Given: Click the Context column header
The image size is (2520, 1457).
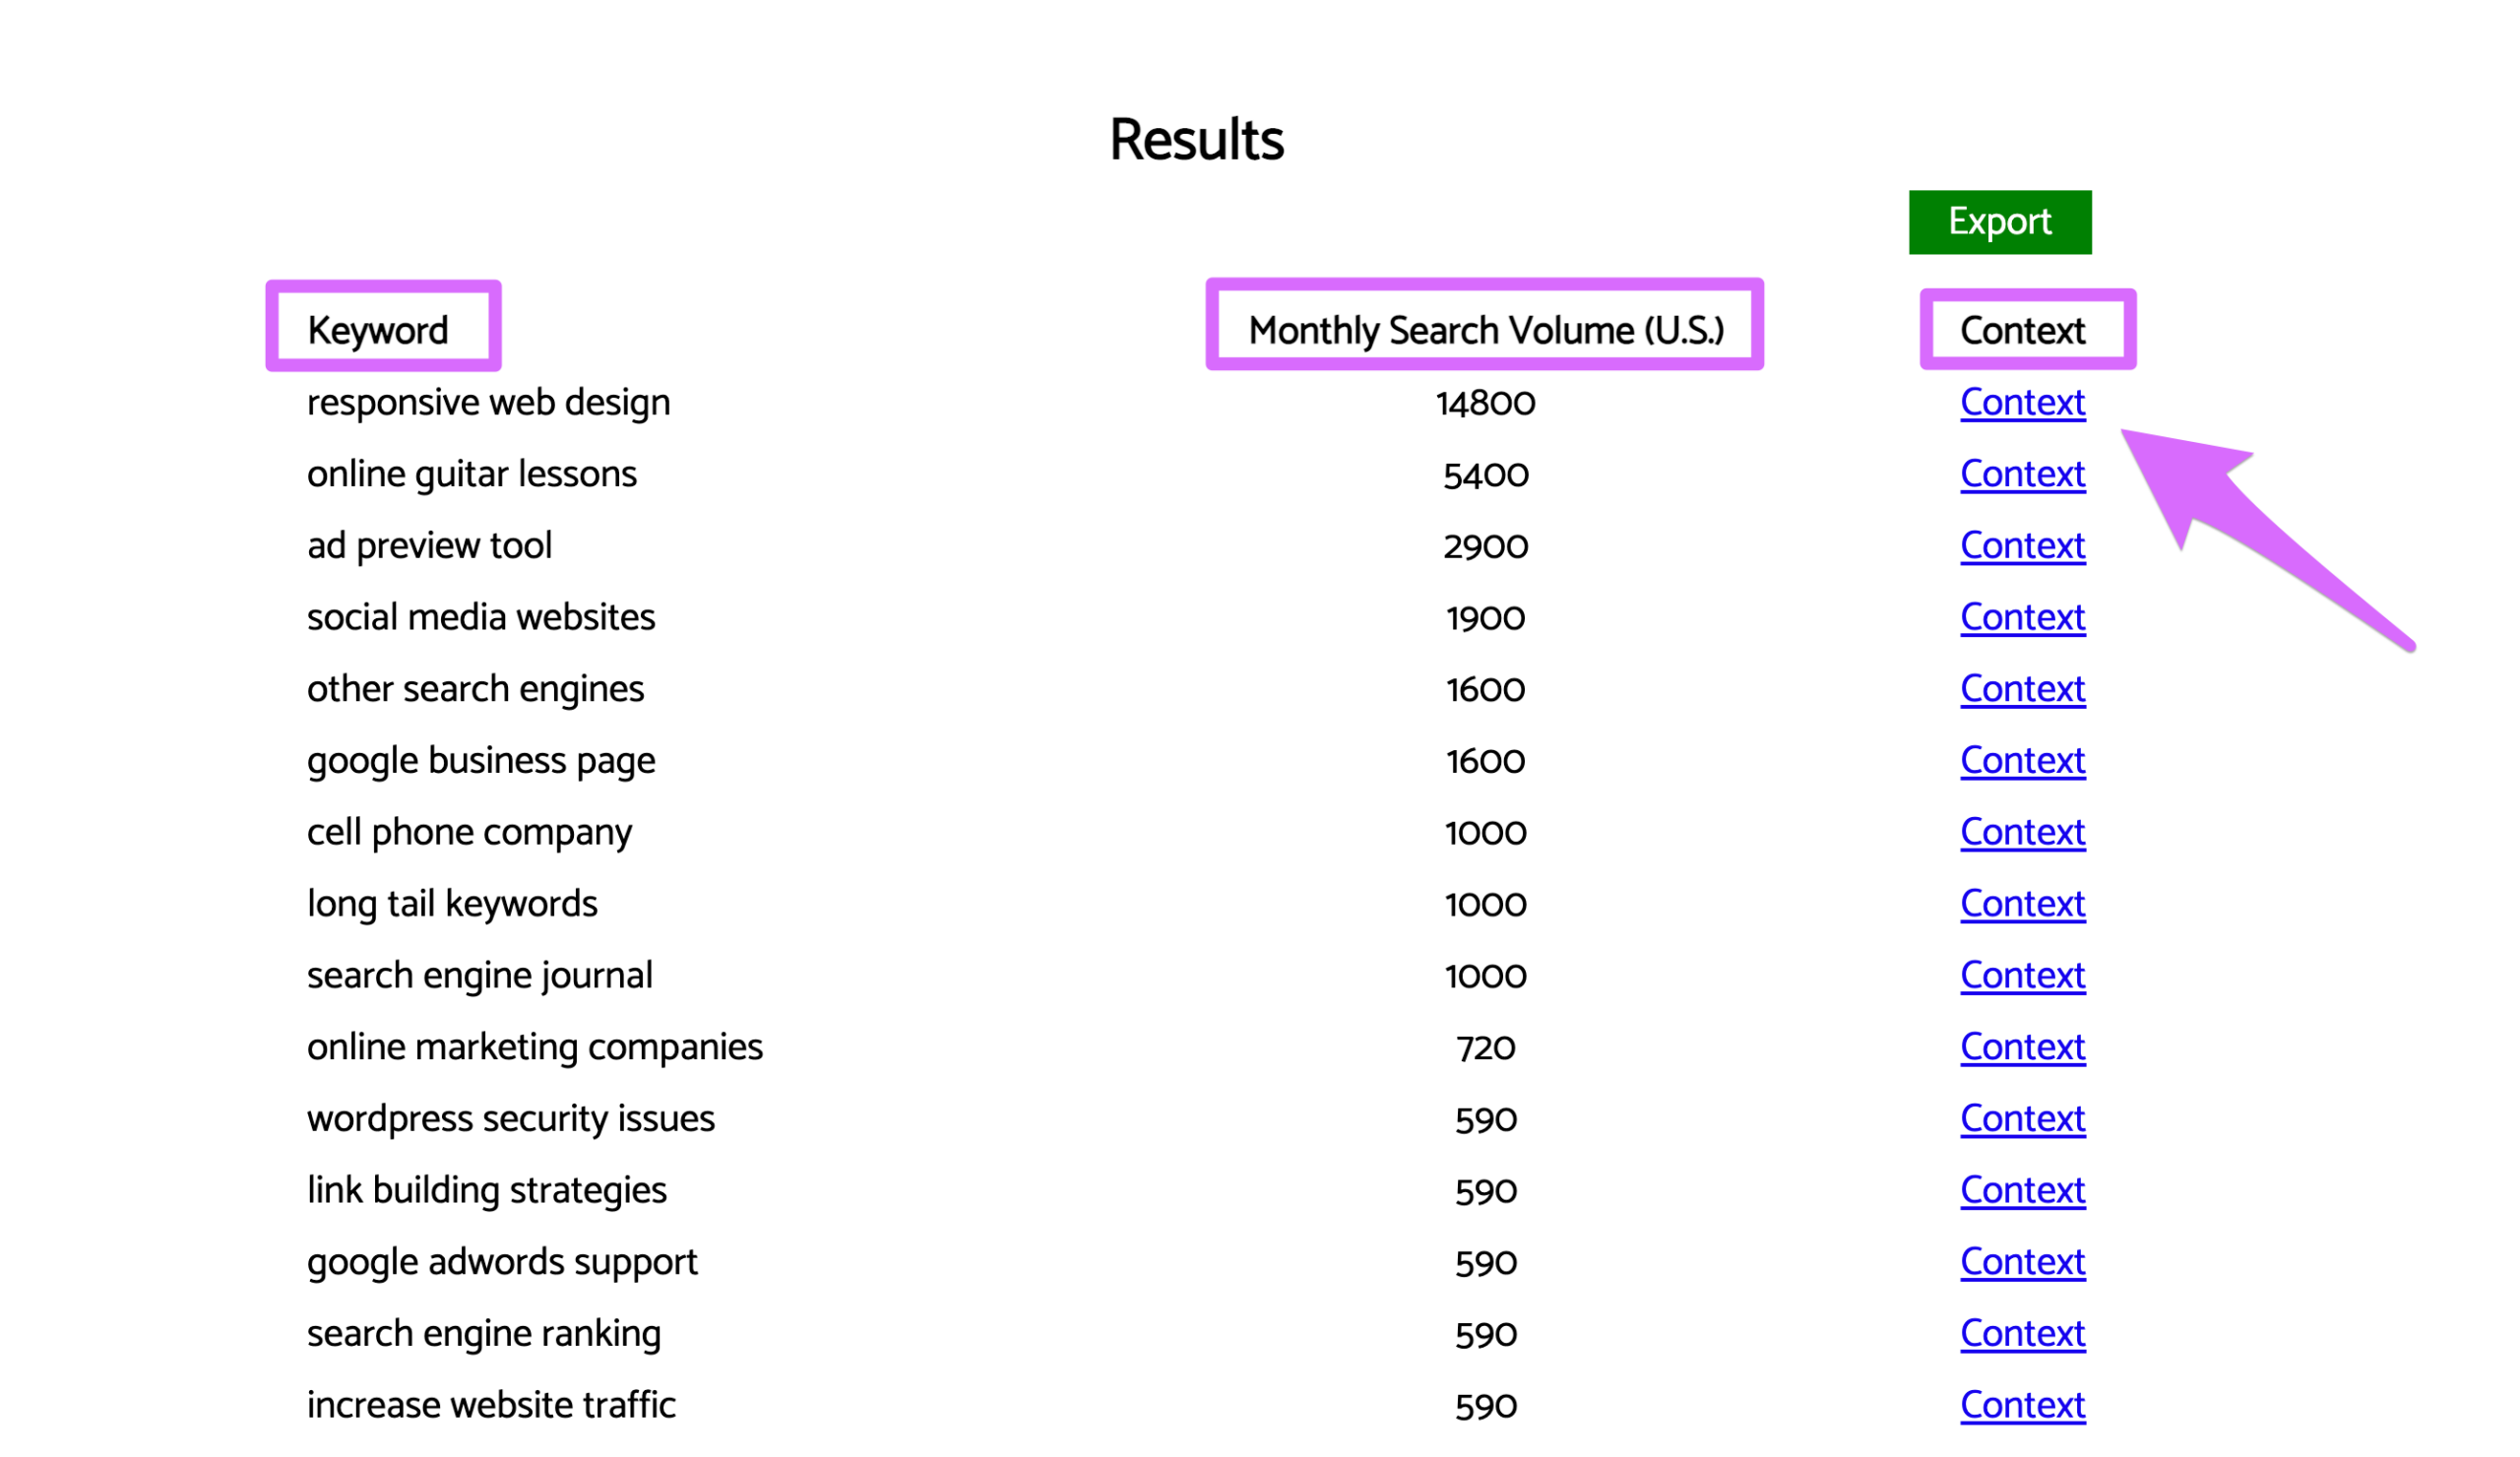Looking at the screenshot, I should (x=2022, y=330).
